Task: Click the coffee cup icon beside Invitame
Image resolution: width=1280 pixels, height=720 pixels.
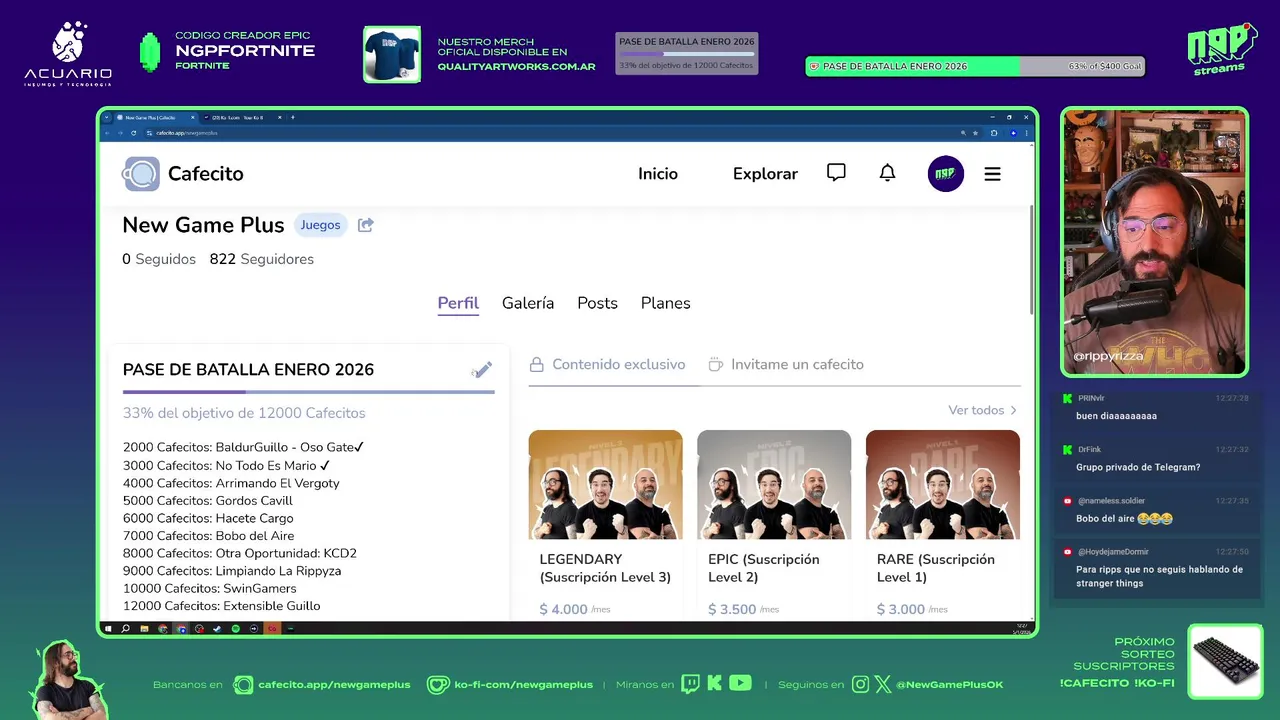Action: (715, 364)
